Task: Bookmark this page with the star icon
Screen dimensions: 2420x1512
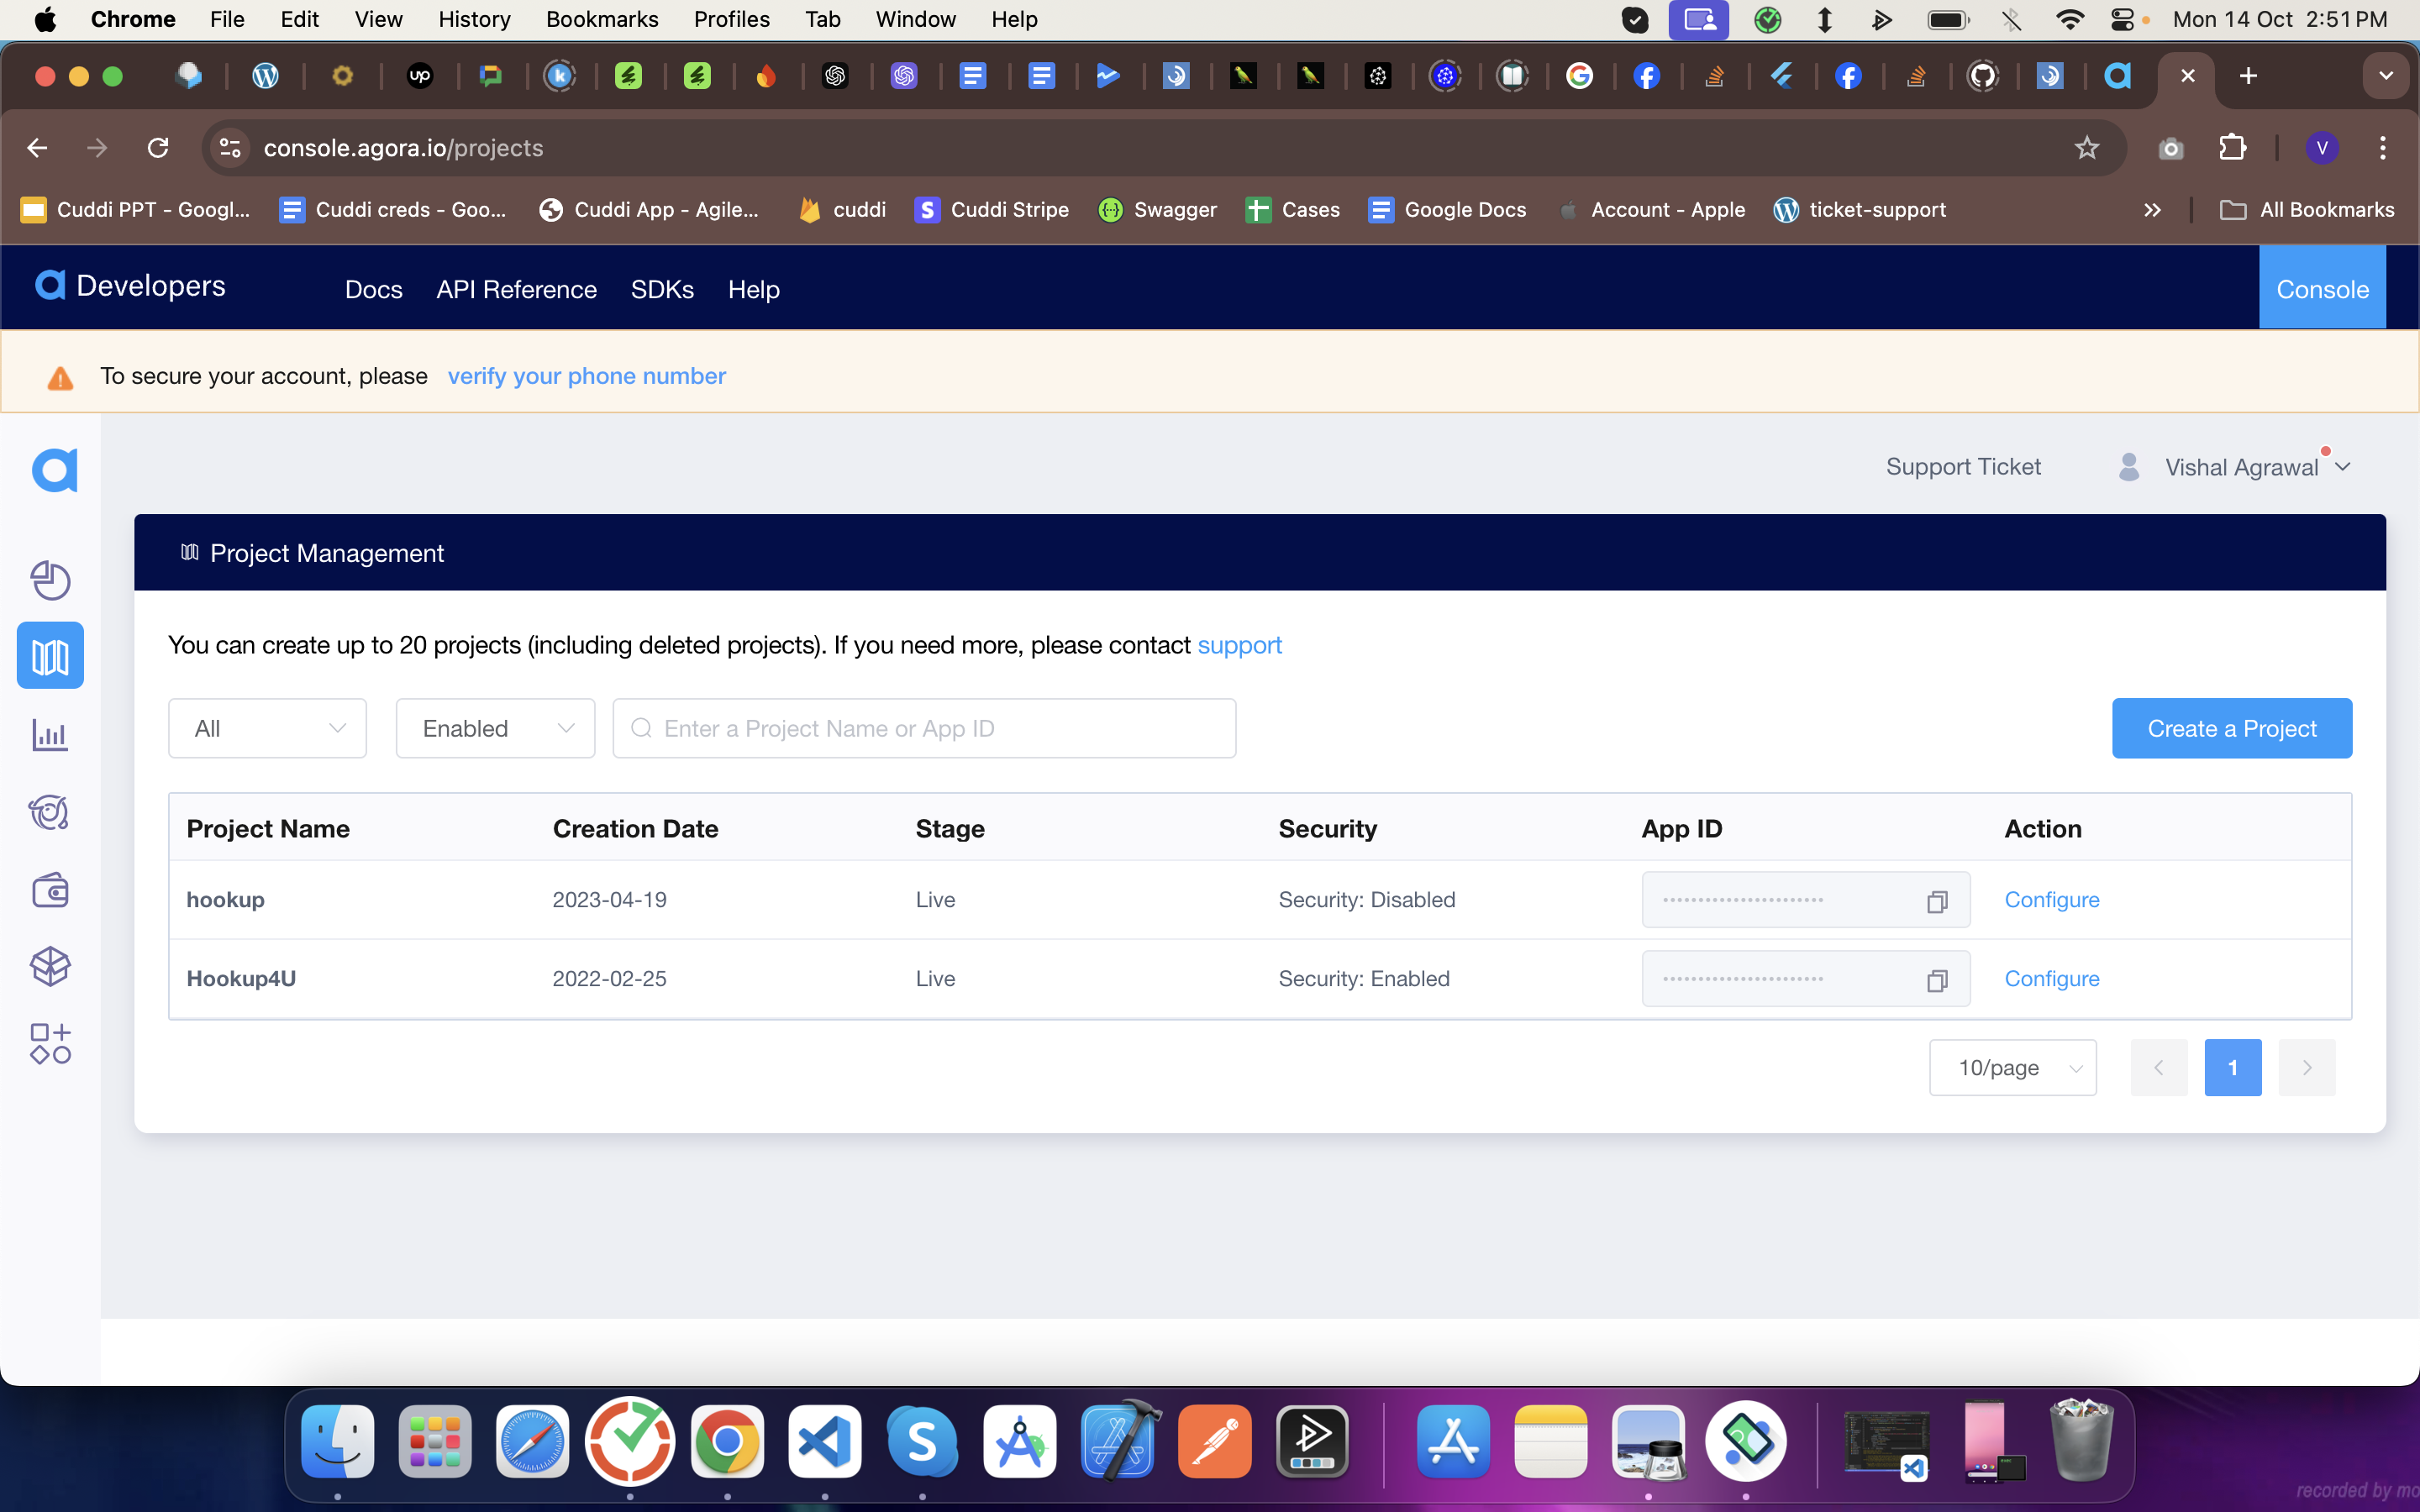Action: (x=2086, y=148)
